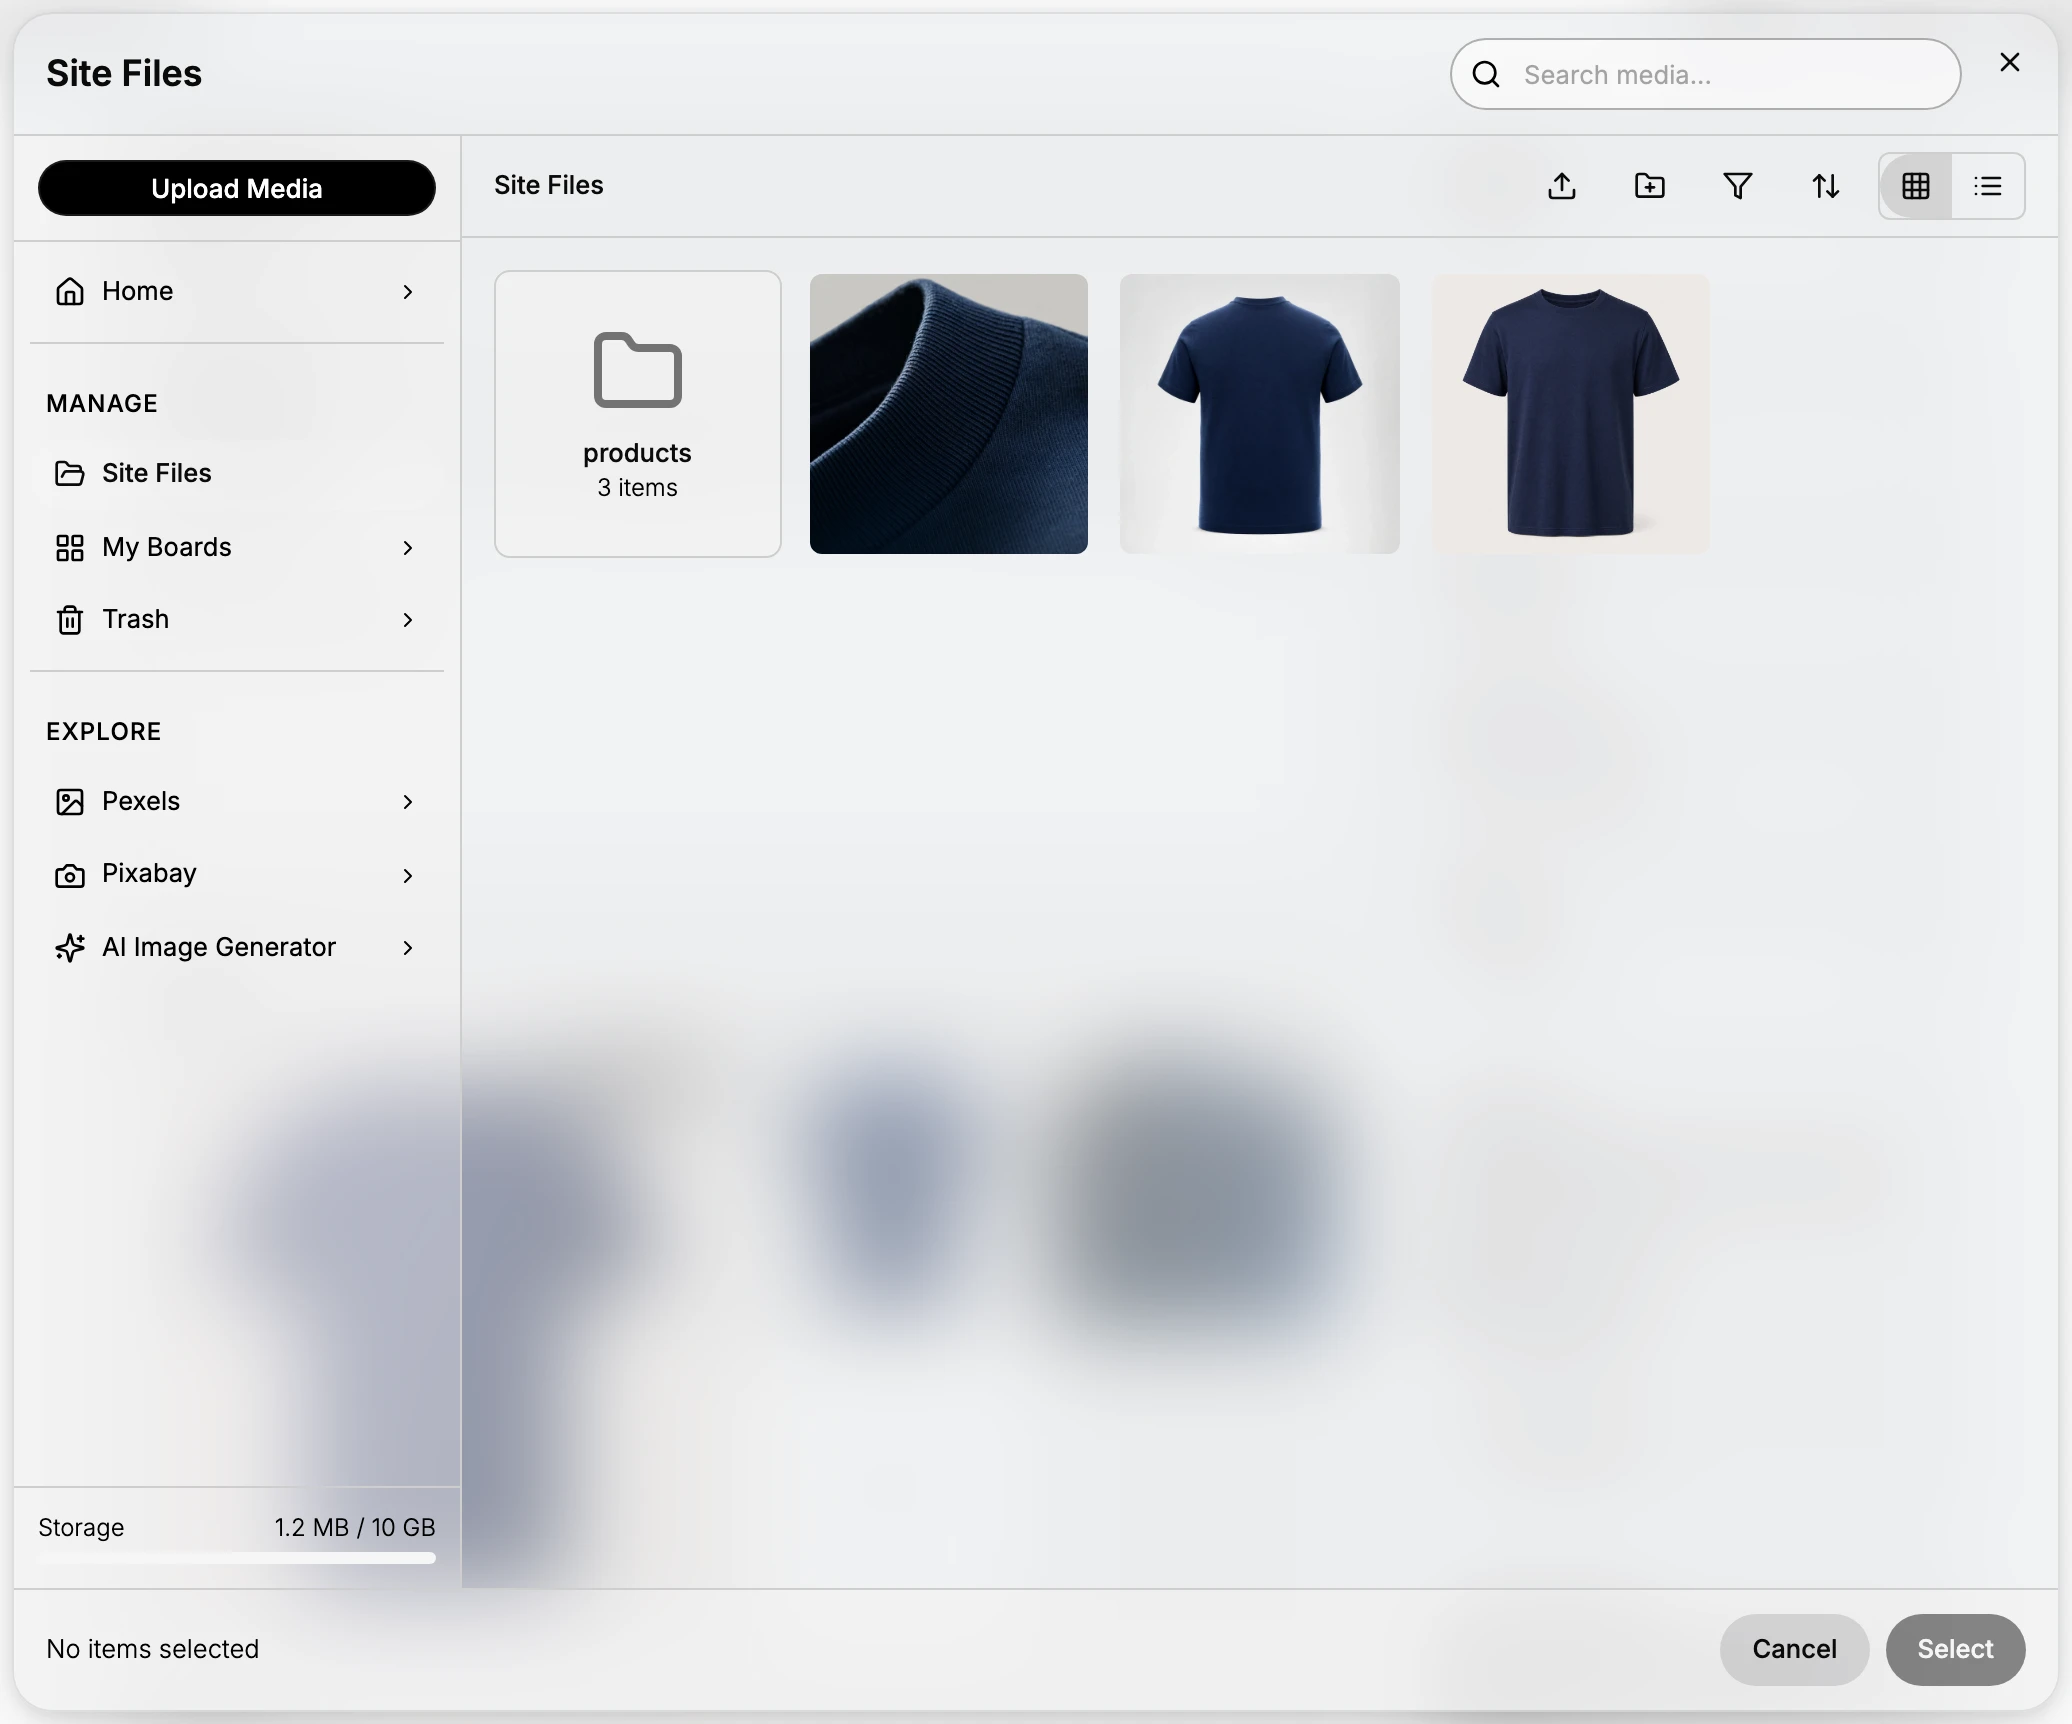The image size is (2072, 1724).
Task: Expand the Pixabay chevron
Action: tap(408, 876)
